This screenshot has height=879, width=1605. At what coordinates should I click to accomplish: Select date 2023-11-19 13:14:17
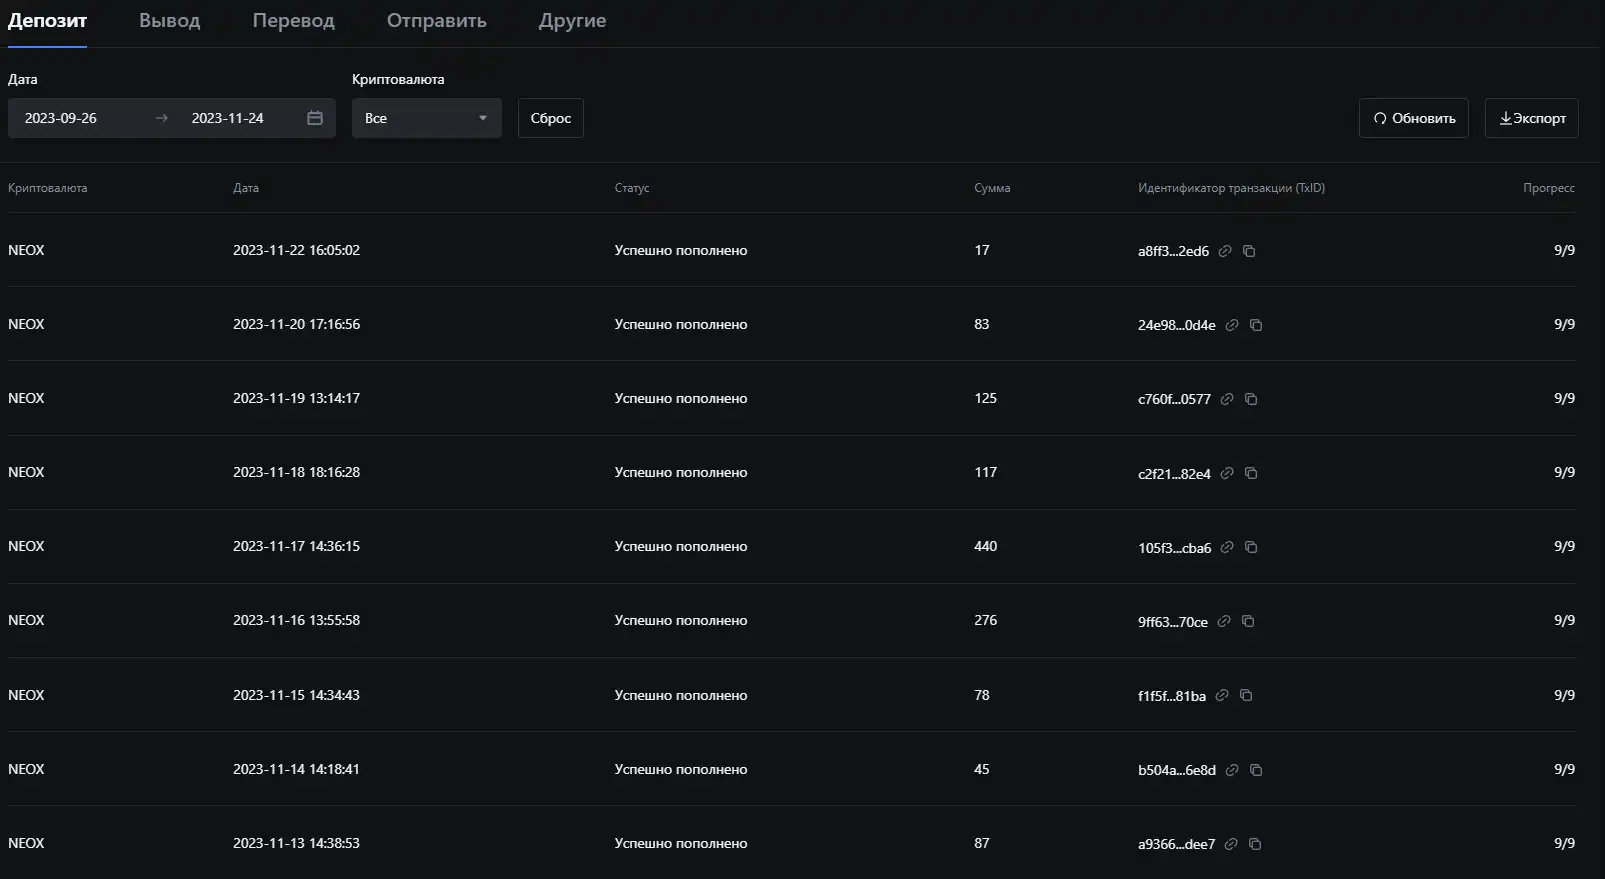pyautogui.click(x=296, y=398)
